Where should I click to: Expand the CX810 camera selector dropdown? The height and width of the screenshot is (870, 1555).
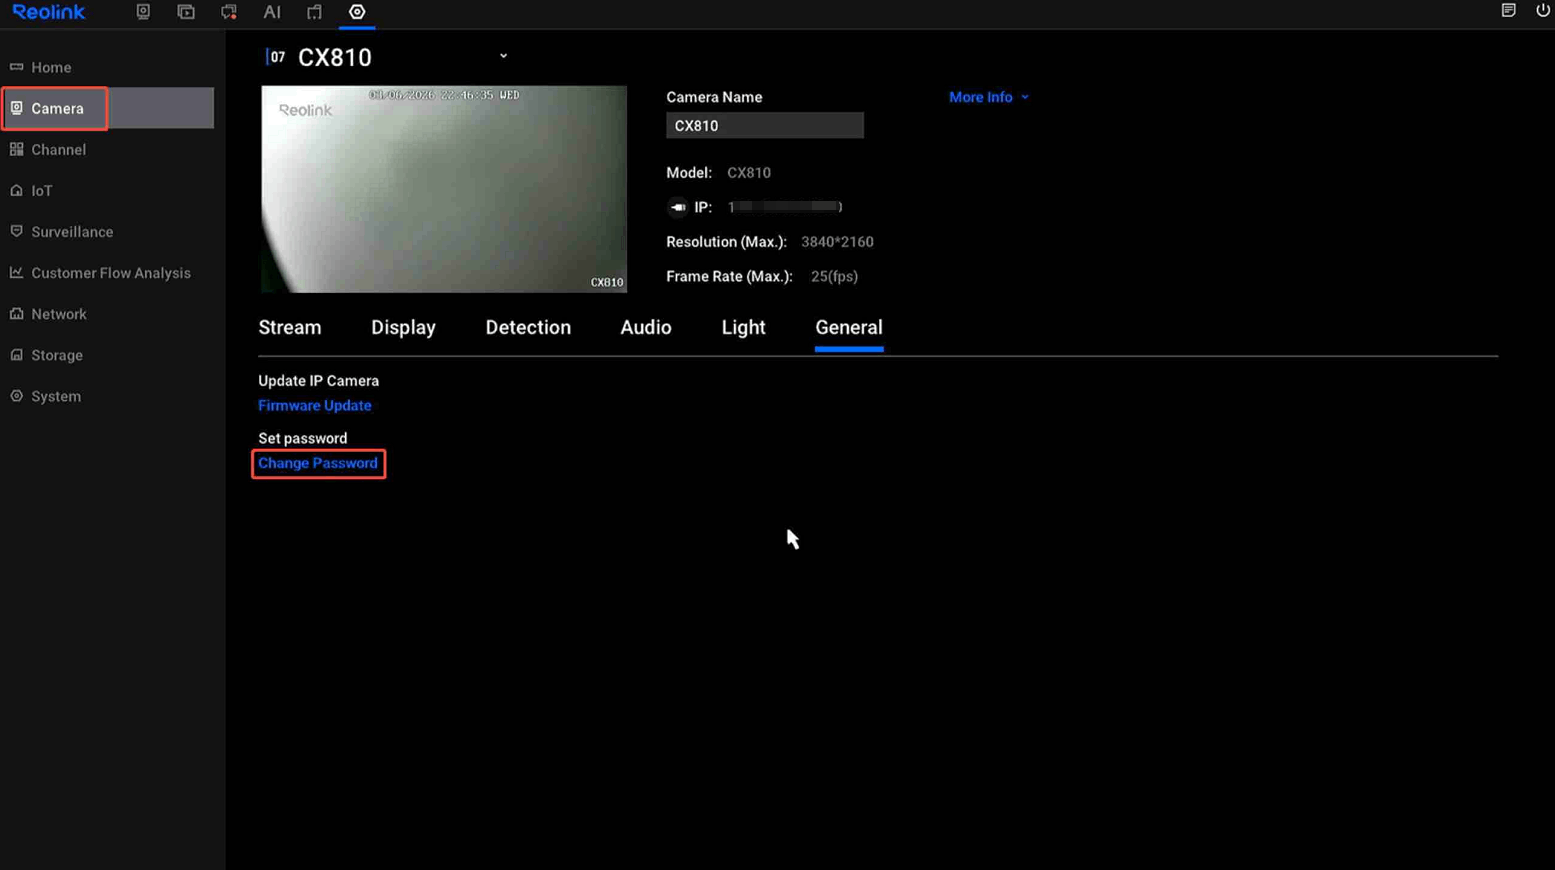[503, 56]
